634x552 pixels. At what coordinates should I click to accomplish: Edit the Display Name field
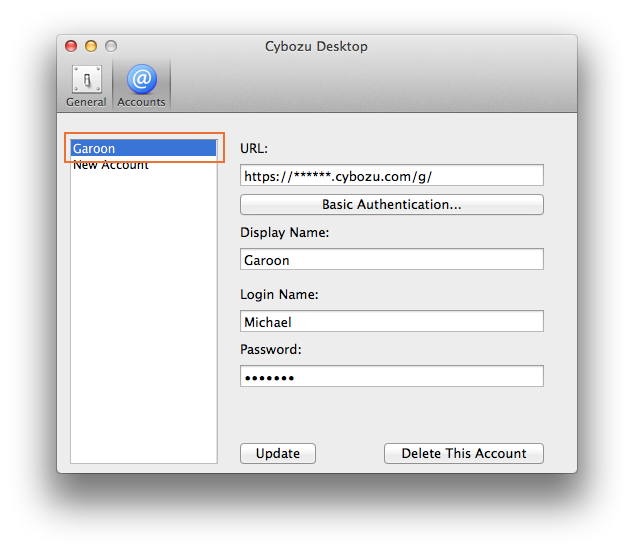[391, 259]
